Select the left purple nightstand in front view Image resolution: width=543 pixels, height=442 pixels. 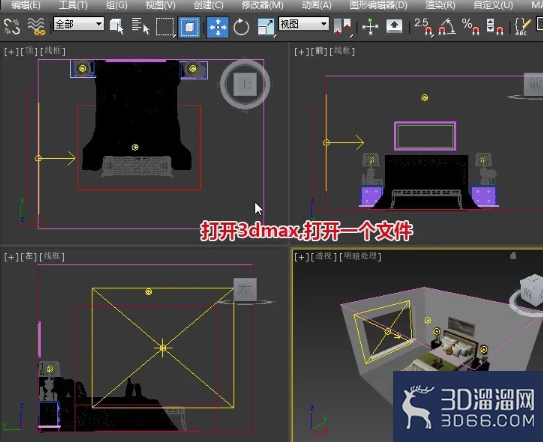[x=372, y=196]
